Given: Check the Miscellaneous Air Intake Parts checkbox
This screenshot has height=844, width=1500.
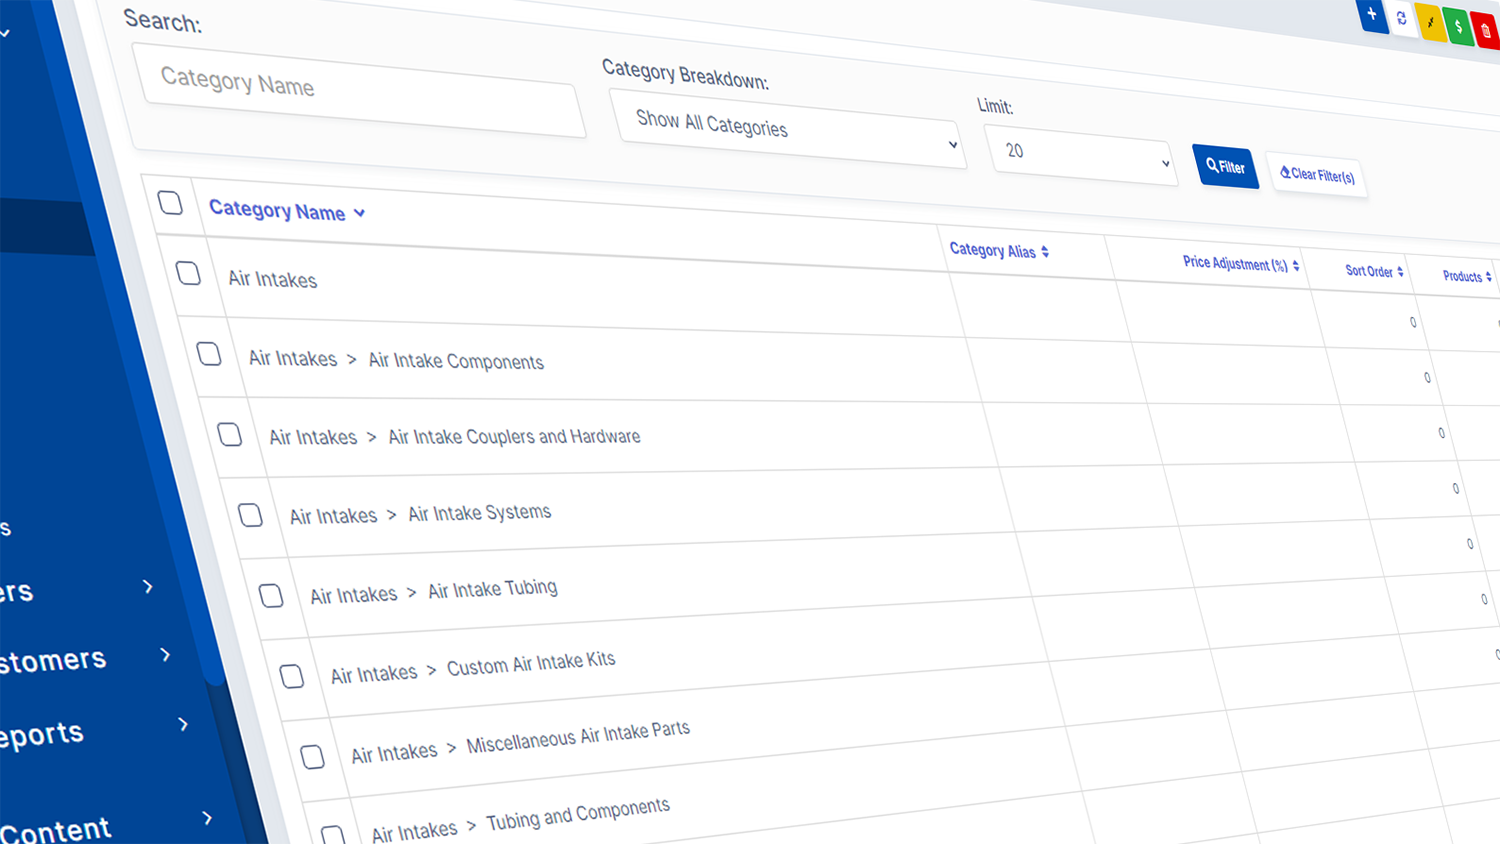Looking at the screenshot, I should [x=312, y=757].
